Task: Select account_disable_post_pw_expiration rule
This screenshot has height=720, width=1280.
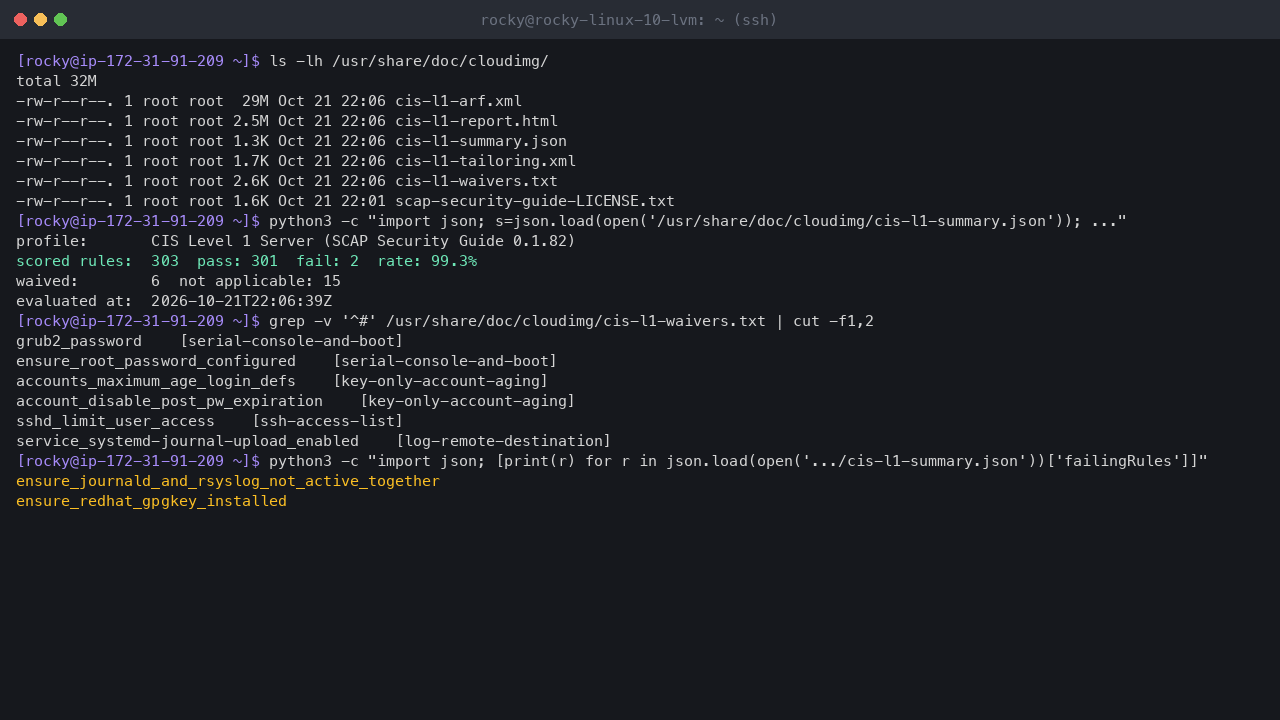Action: coord(169,401)
